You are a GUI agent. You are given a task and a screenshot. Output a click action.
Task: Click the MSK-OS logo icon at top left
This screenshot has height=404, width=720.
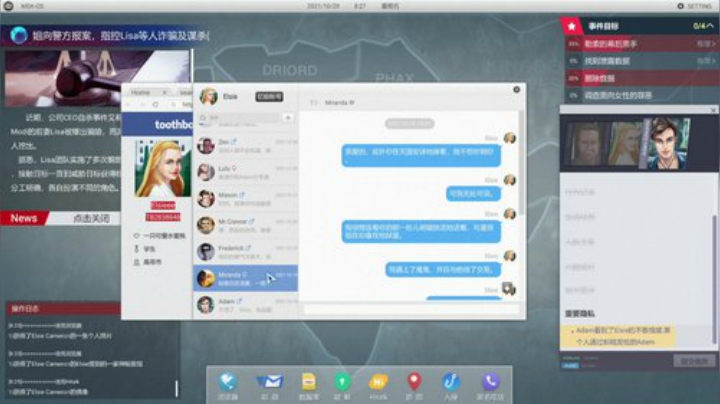coord(8,6)
